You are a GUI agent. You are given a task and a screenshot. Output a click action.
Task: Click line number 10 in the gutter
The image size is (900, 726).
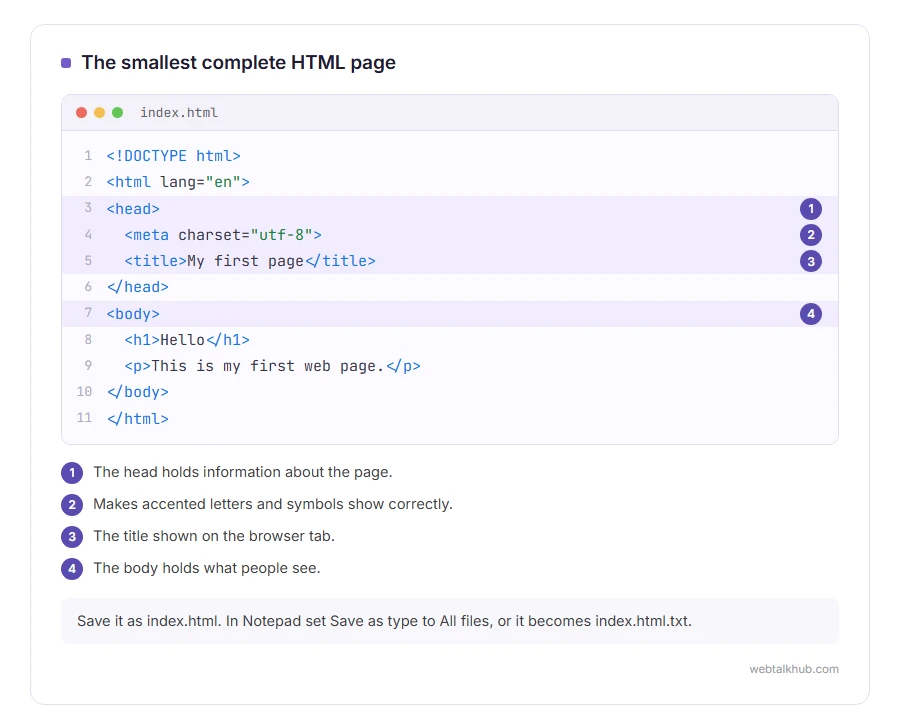point(84,391)
